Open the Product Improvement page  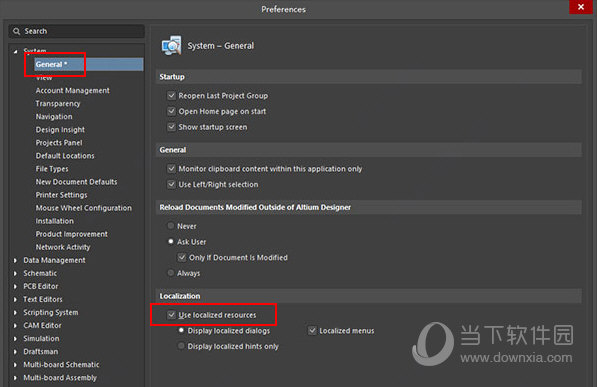click(x=72, y=234)
